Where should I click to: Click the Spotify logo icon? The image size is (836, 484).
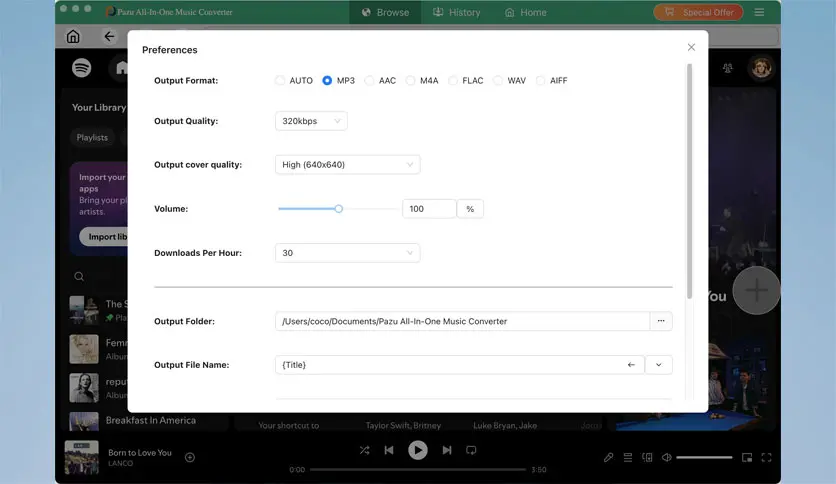click(82, 68)
